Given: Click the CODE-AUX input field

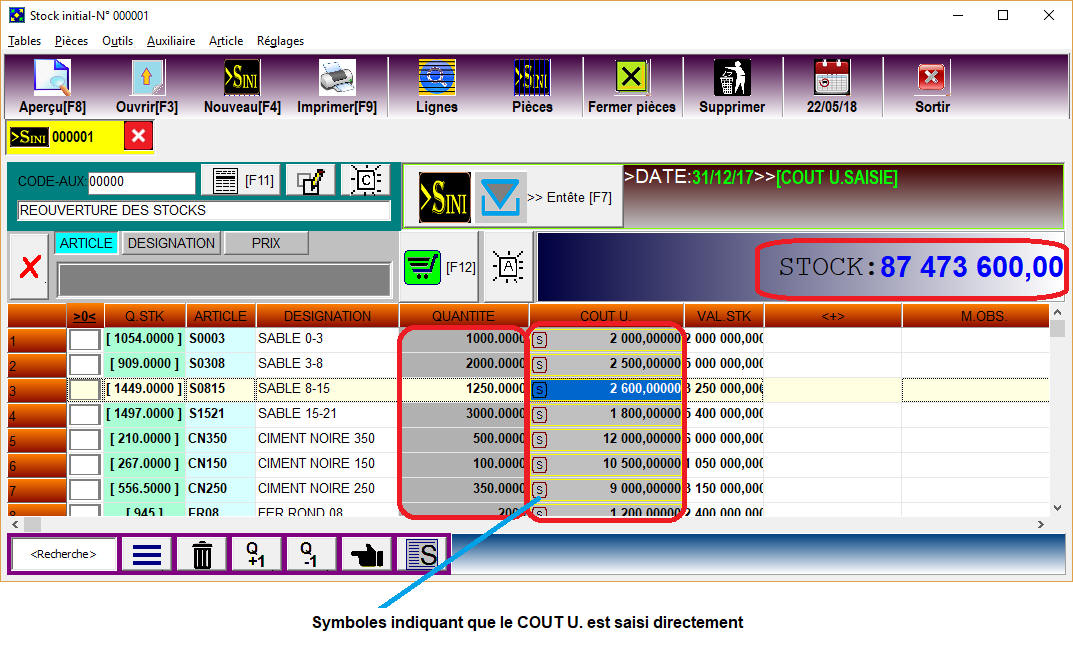Looking at the screenshot, I should pyautogui.click(x=141, y=183).
